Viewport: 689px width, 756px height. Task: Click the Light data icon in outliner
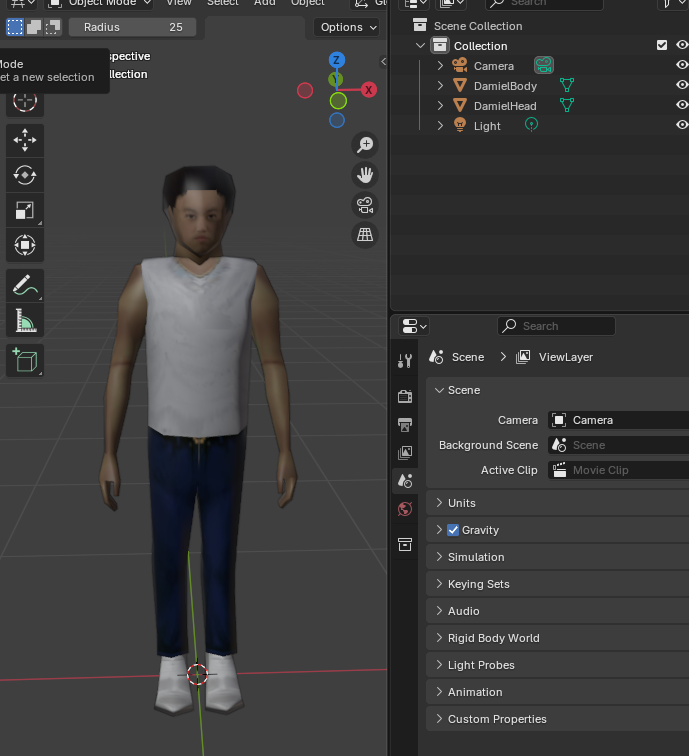(x=531, y=125)
